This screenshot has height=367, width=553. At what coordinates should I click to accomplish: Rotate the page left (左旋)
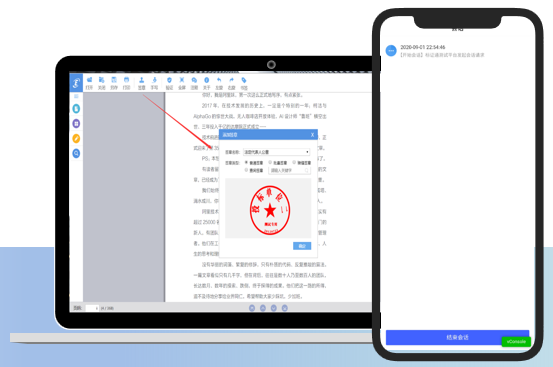click(x=219, y=83)
